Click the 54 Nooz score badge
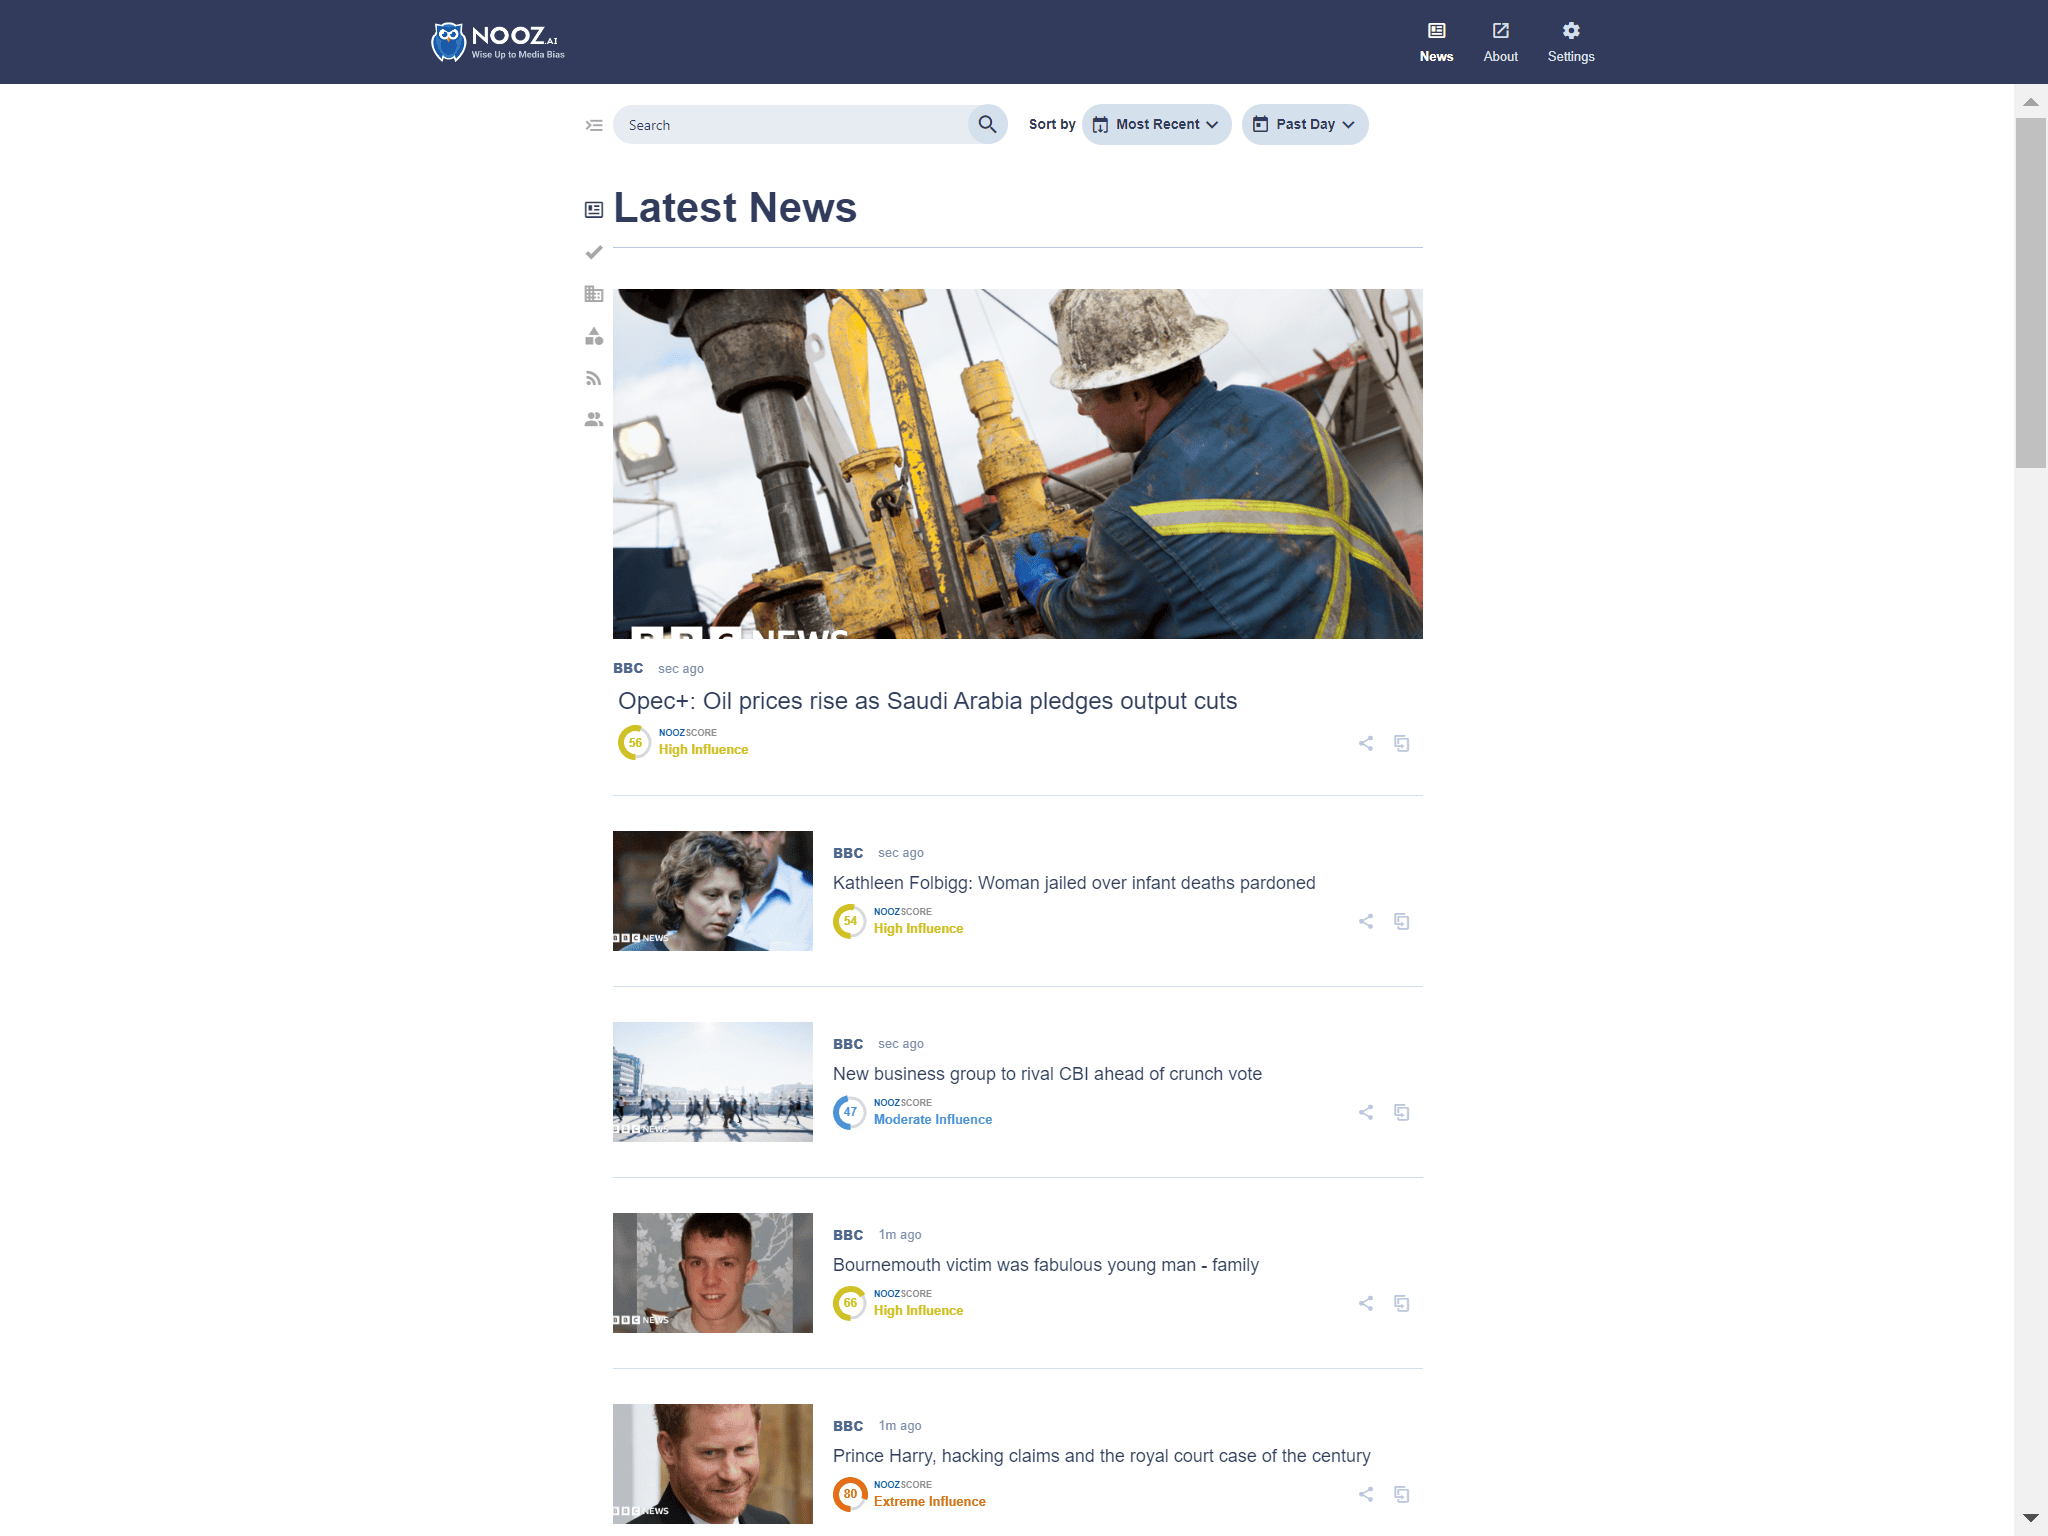The height and width of the screenshot is (1536, 2048). (x=850, y=921)
